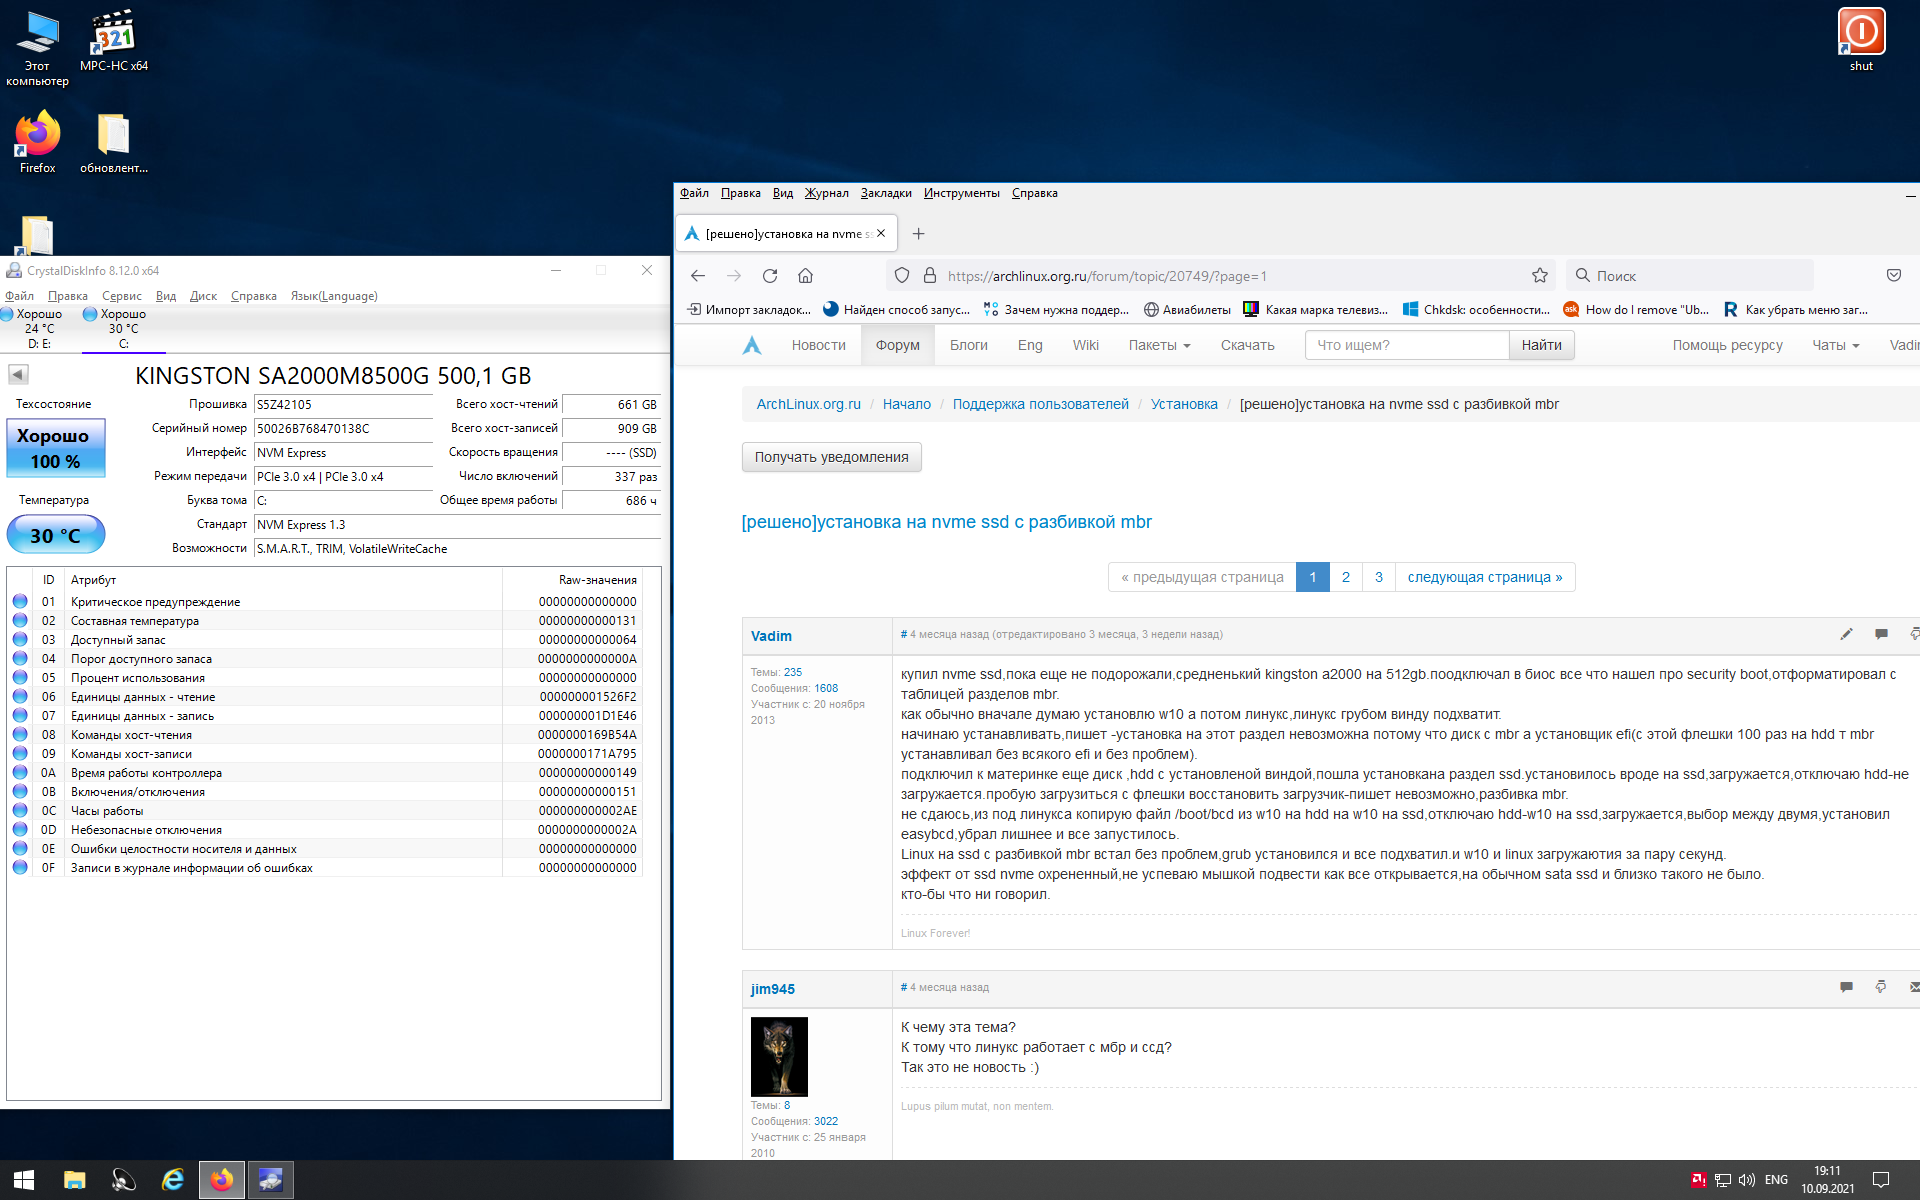Click edit pencil icon on Vadim's post
The height and width of the screenshot is (1200, 1920).
click(1846, 634)
